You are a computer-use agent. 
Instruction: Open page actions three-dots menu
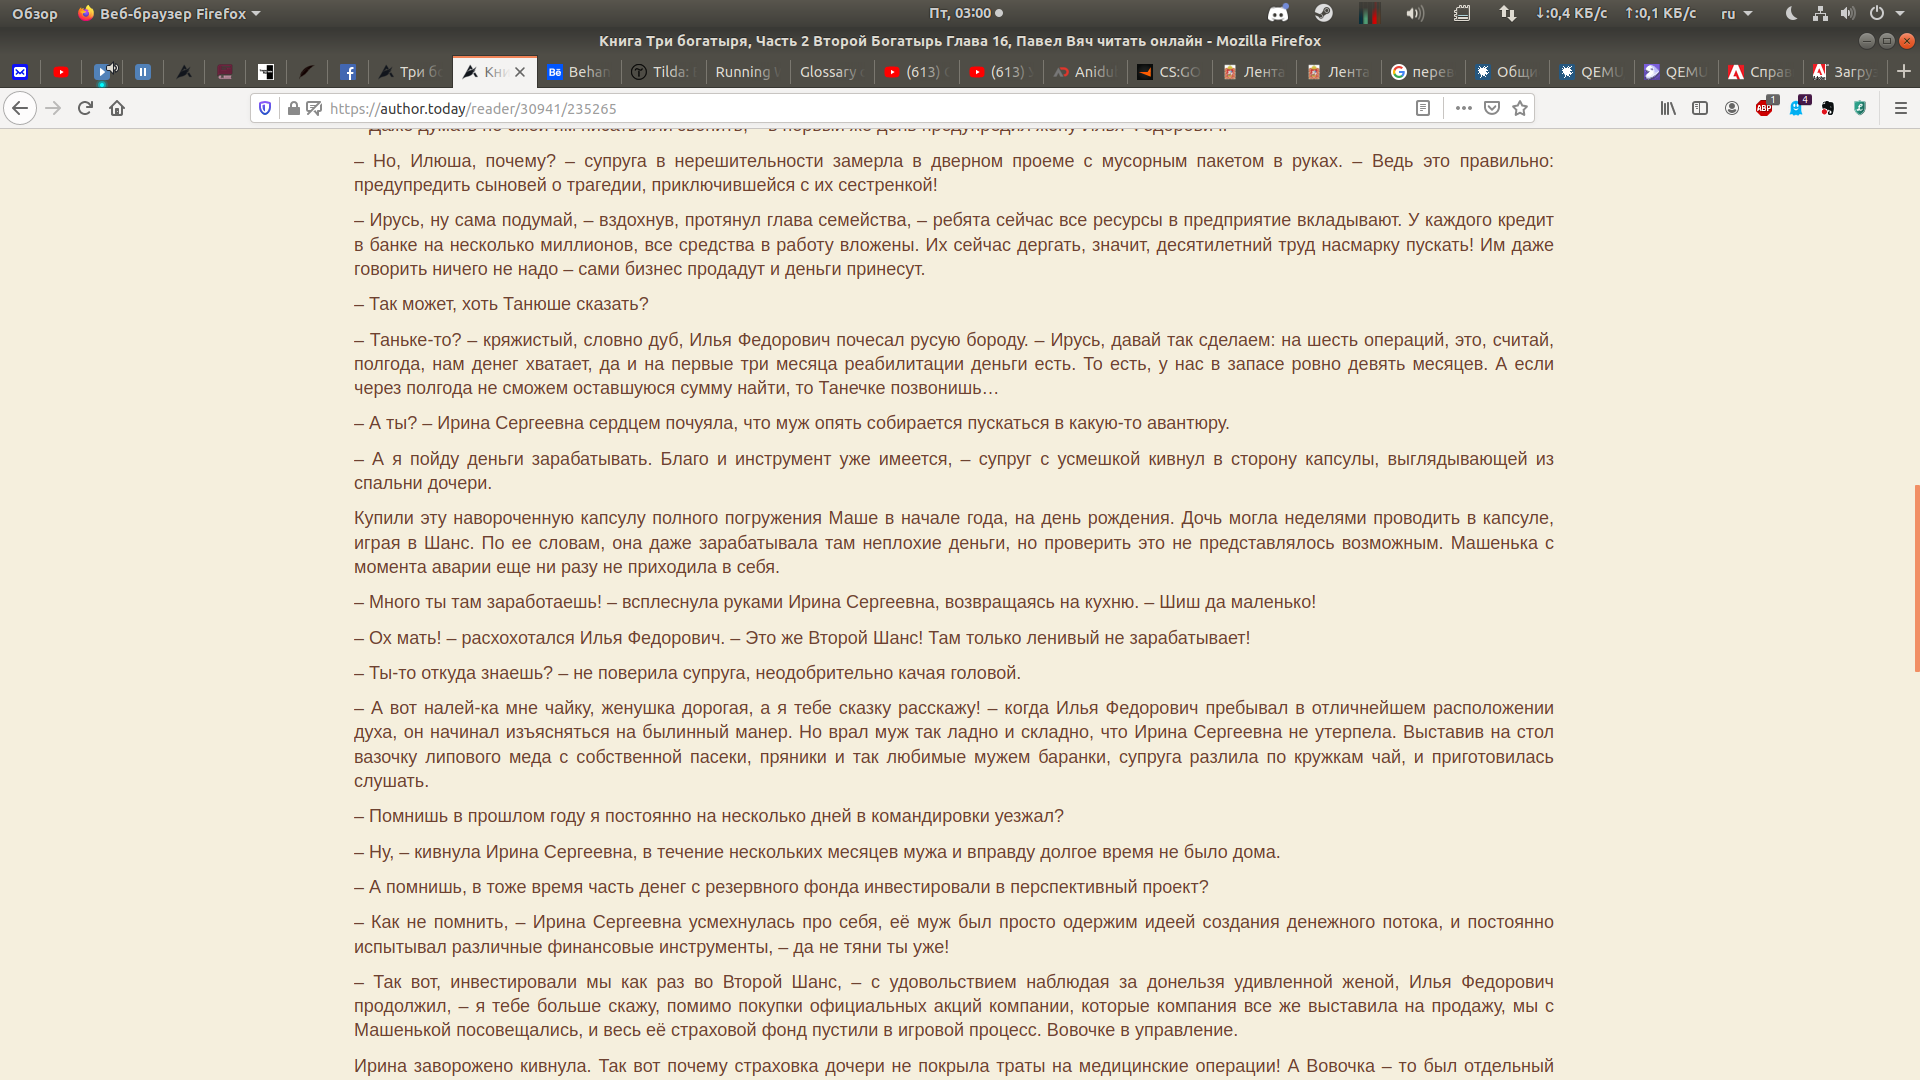coord(1464,108)
